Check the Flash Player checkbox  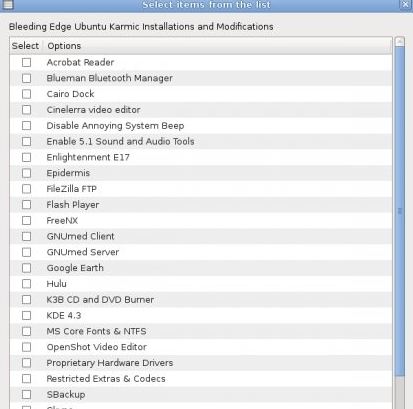26,205
